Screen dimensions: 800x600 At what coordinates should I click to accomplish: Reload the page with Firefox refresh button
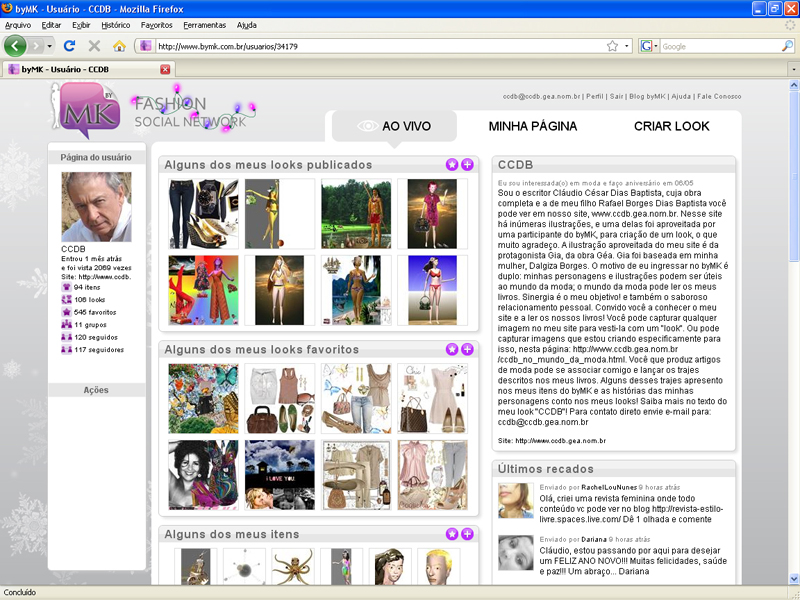tap(69, 46)
